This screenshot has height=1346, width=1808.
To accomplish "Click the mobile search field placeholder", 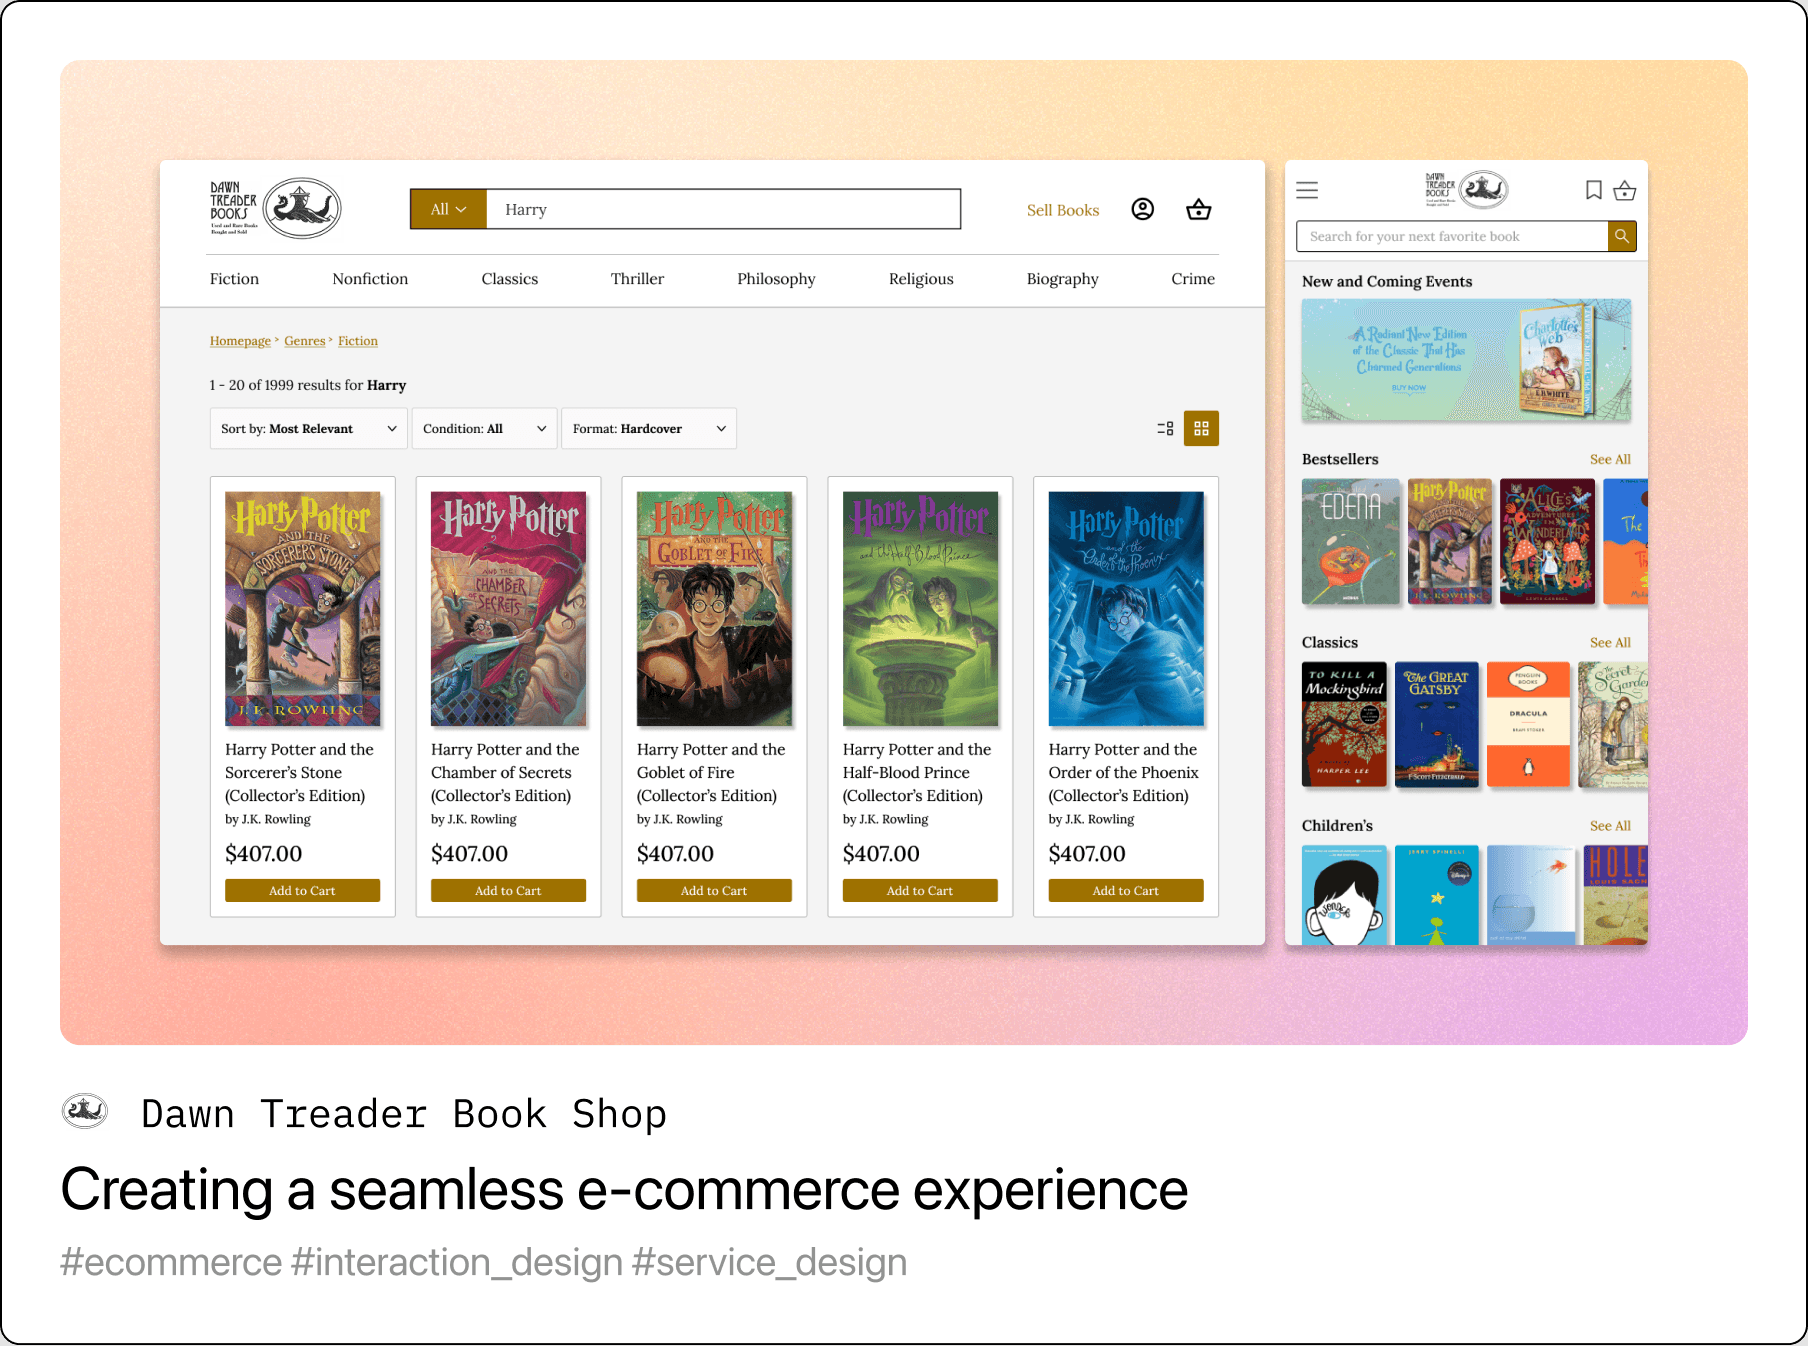I will click(x=1452, y=236).
